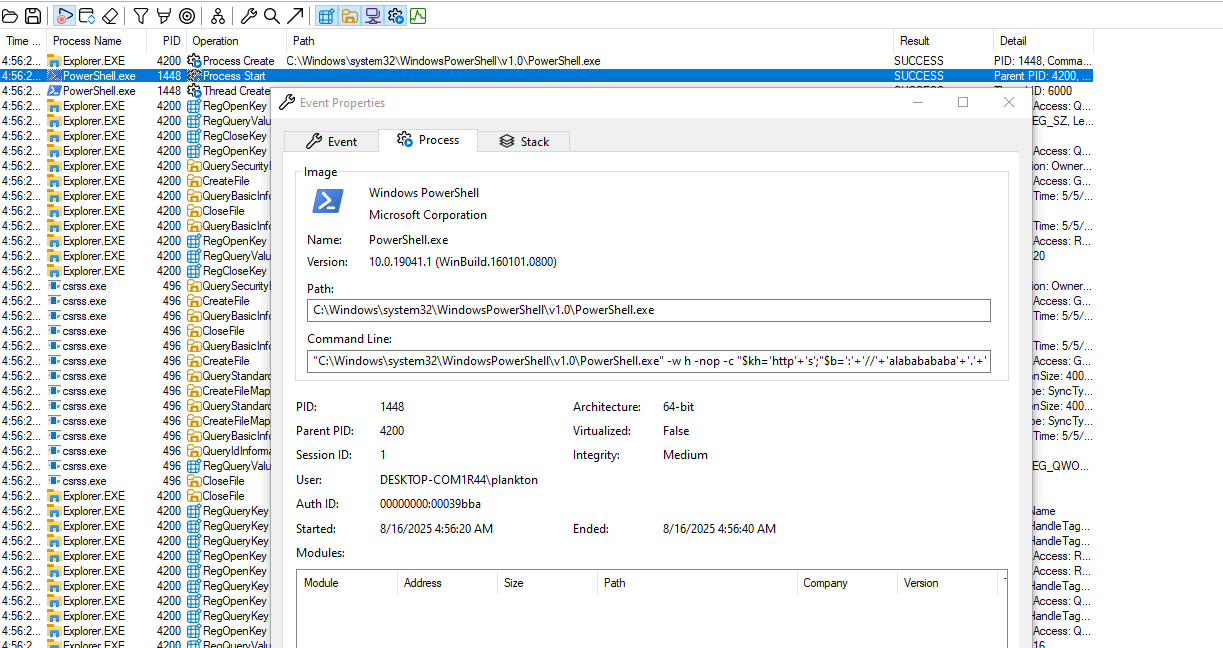Click the Address column header in Modules list
1223x648 pixels.
click(x=447, y=583)
